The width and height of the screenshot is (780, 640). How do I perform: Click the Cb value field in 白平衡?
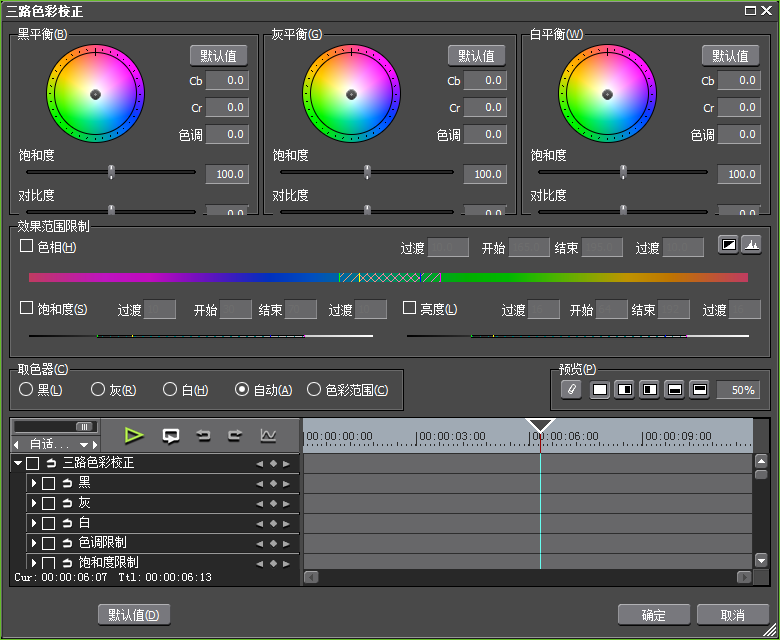(740, 81)
